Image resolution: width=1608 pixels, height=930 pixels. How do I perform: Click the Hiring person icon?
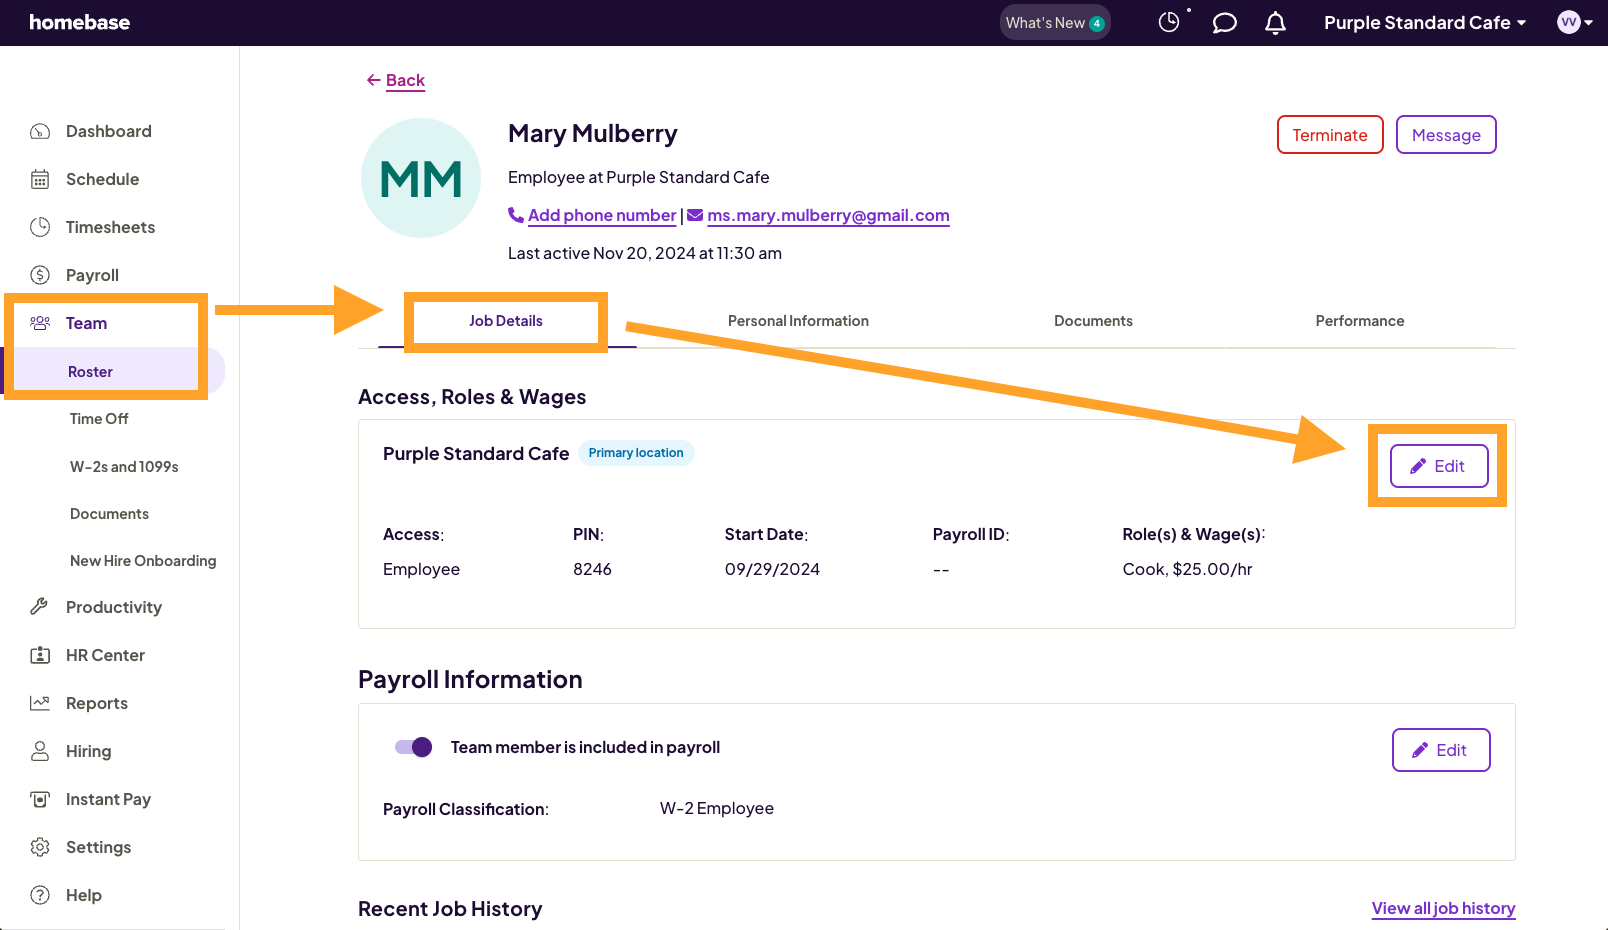40,751
